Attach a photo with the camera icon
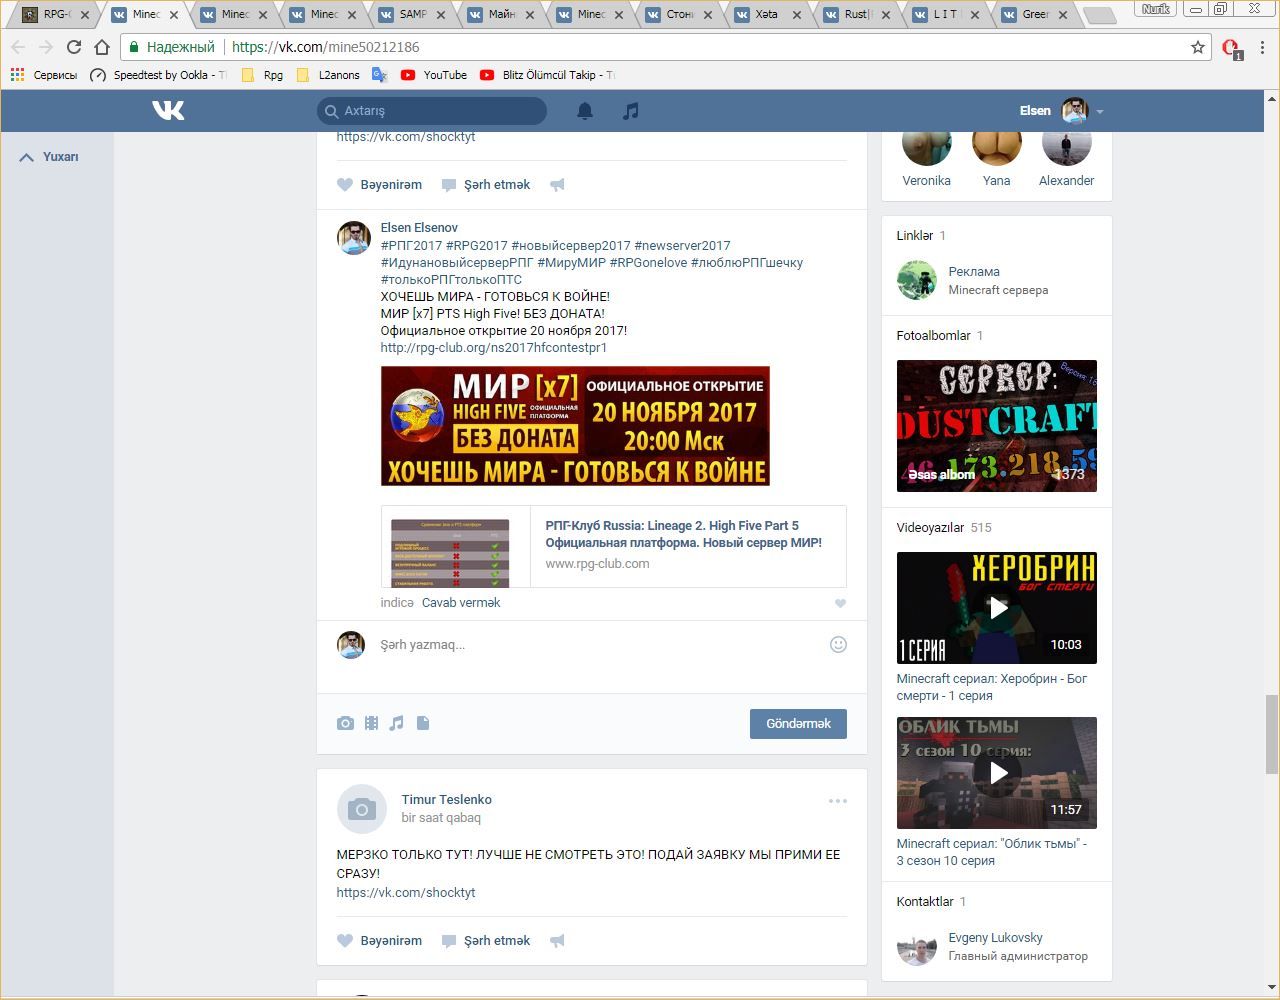This screenshot has height=1000, width=1280. click(x=345, y=723)
